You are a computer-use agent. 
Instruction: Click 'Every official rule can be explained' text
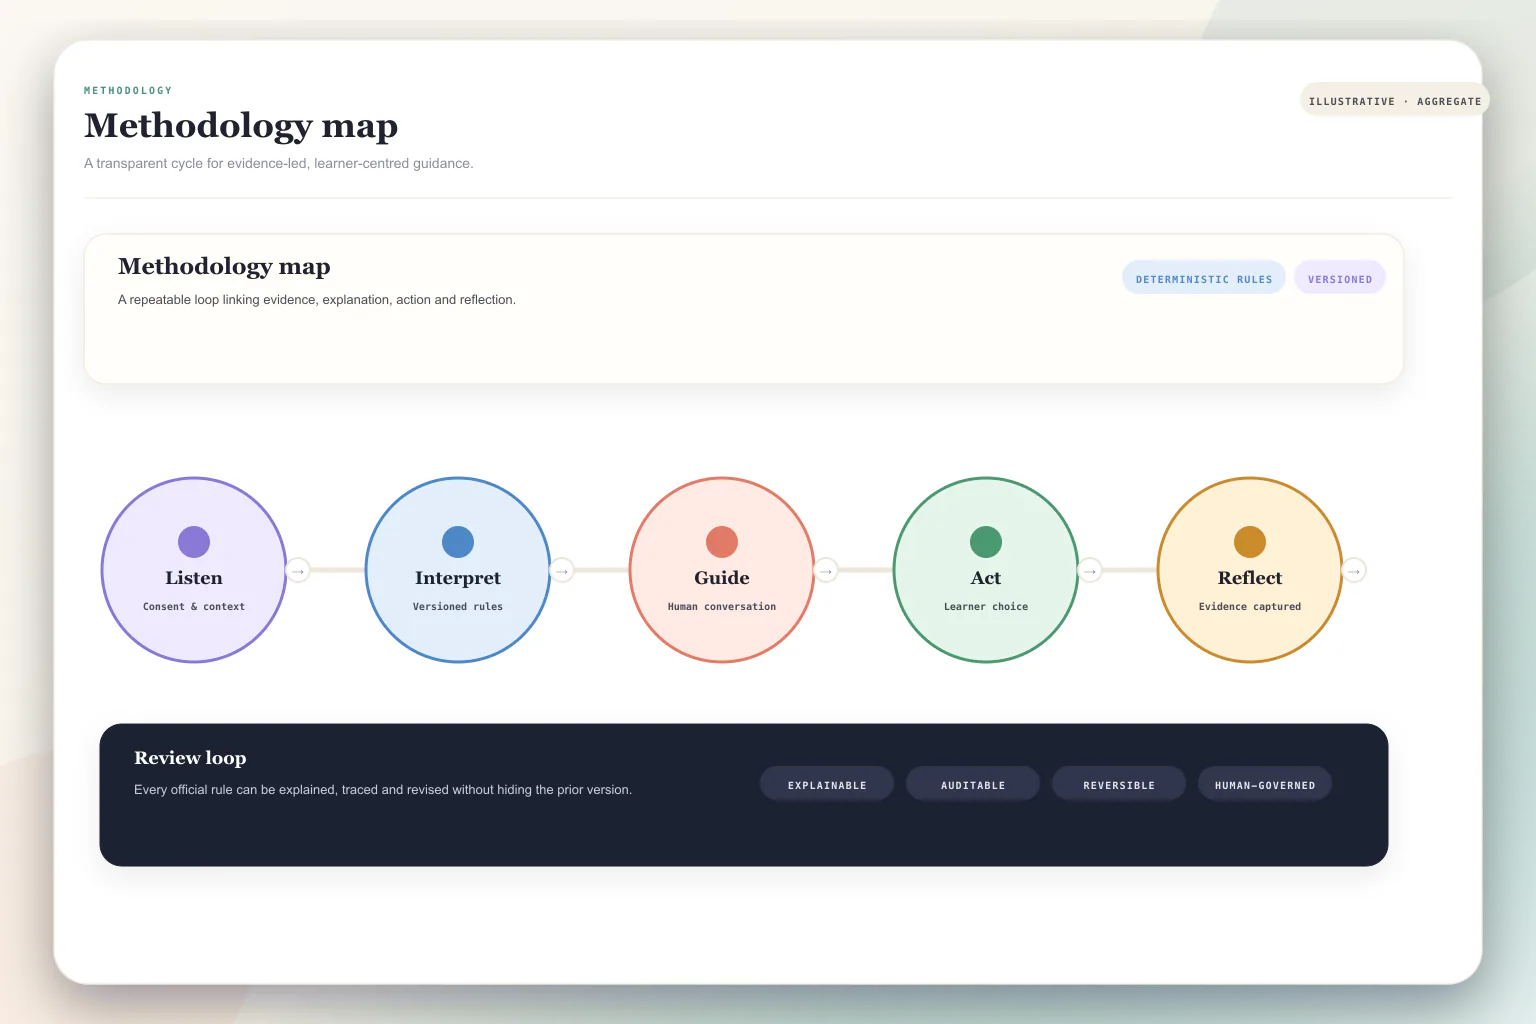(383, 789)
